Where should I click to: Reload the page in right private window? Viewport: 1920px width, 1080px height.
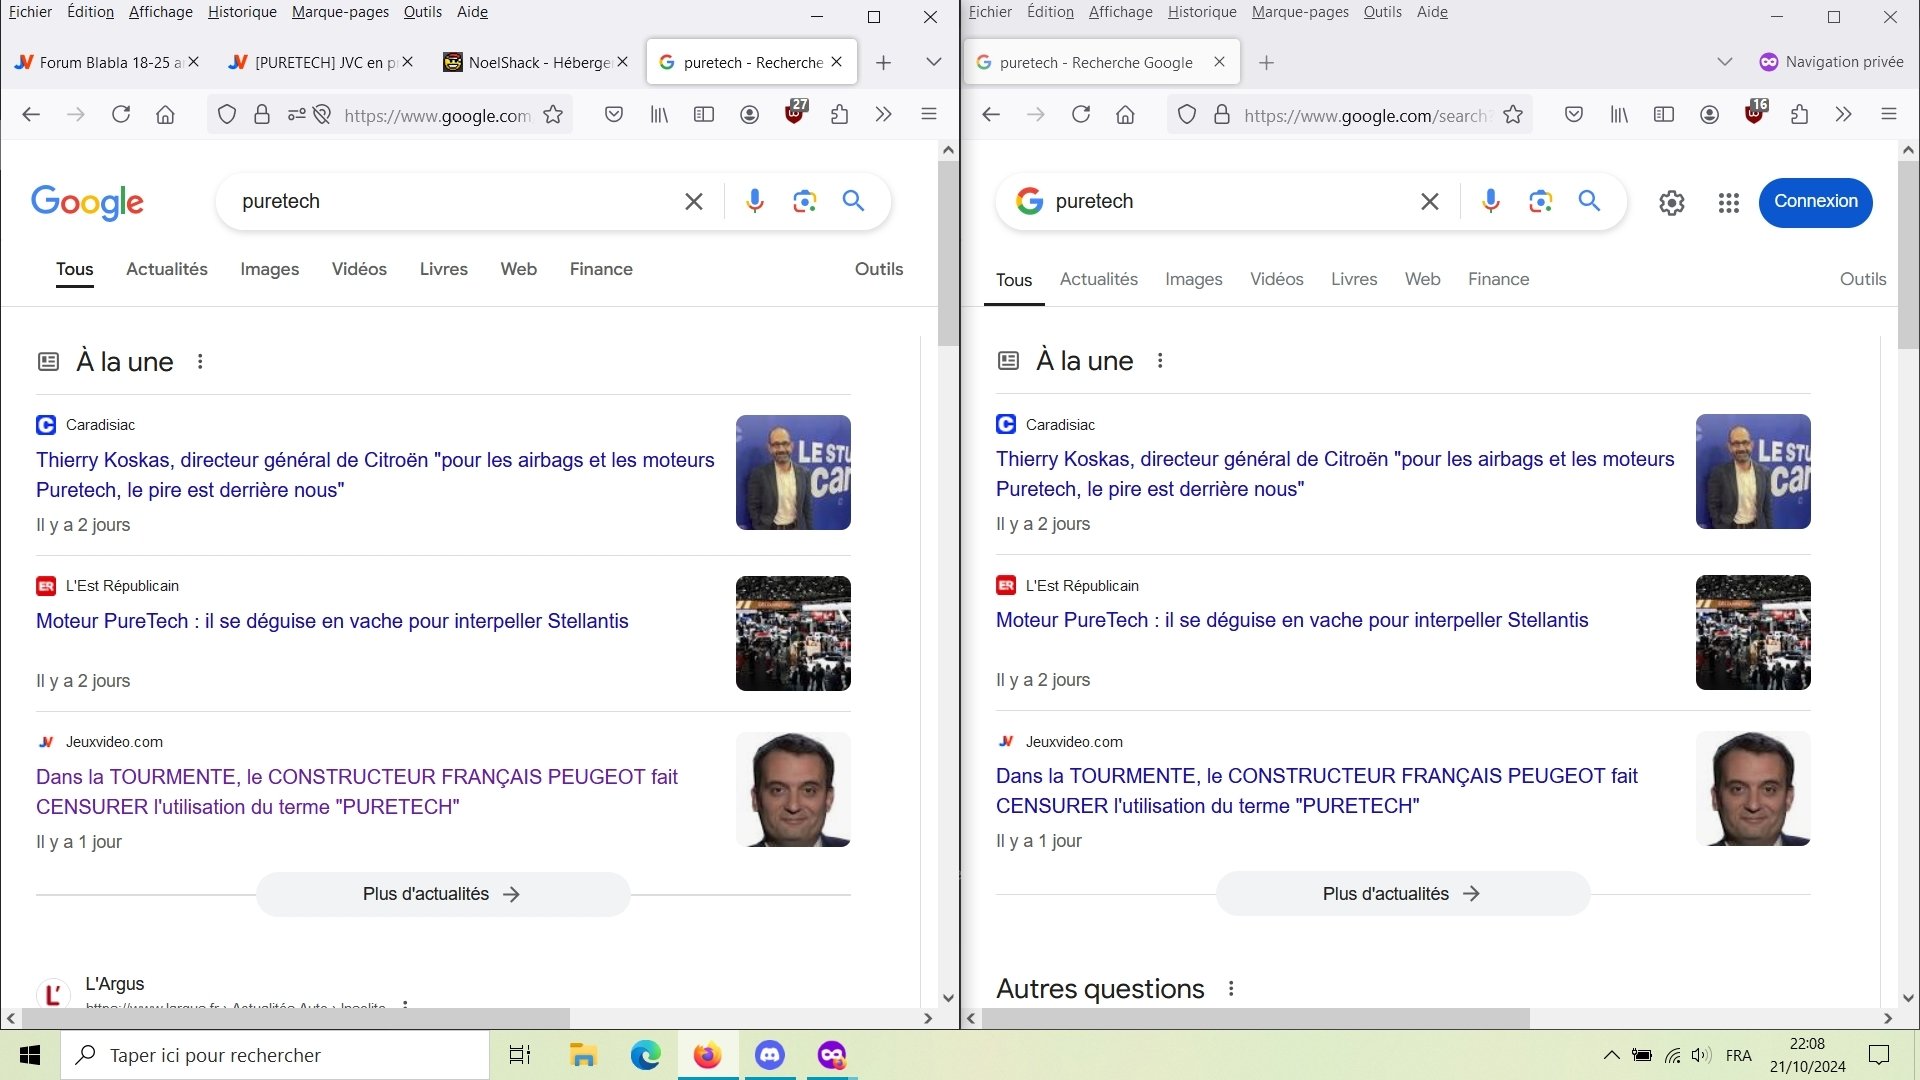(x=1081, y=115)
